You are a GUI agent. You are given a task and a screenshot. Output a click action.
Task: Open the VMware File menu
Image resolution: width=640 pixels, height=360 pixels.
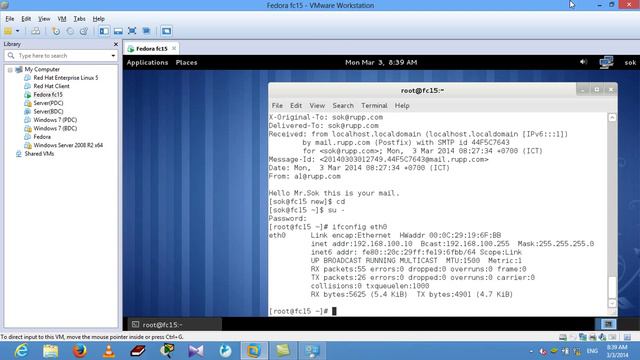click(x=9, y=19)
